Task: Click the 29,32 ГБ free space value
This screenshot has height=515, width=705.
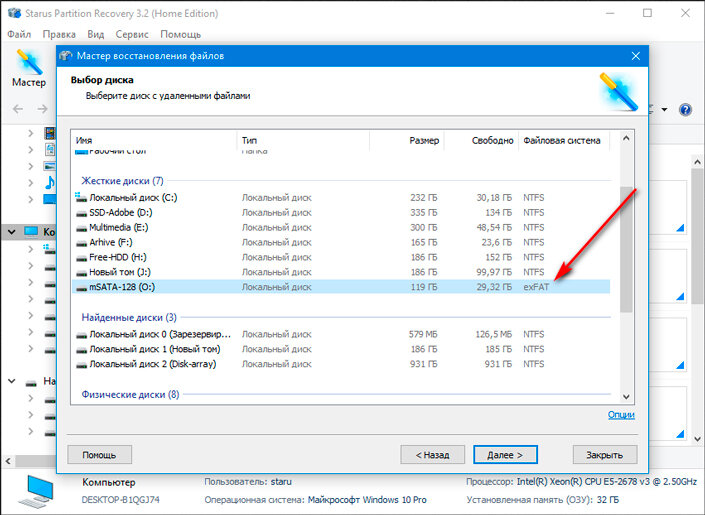Action: pyautogui.click(x=494, y=287)
